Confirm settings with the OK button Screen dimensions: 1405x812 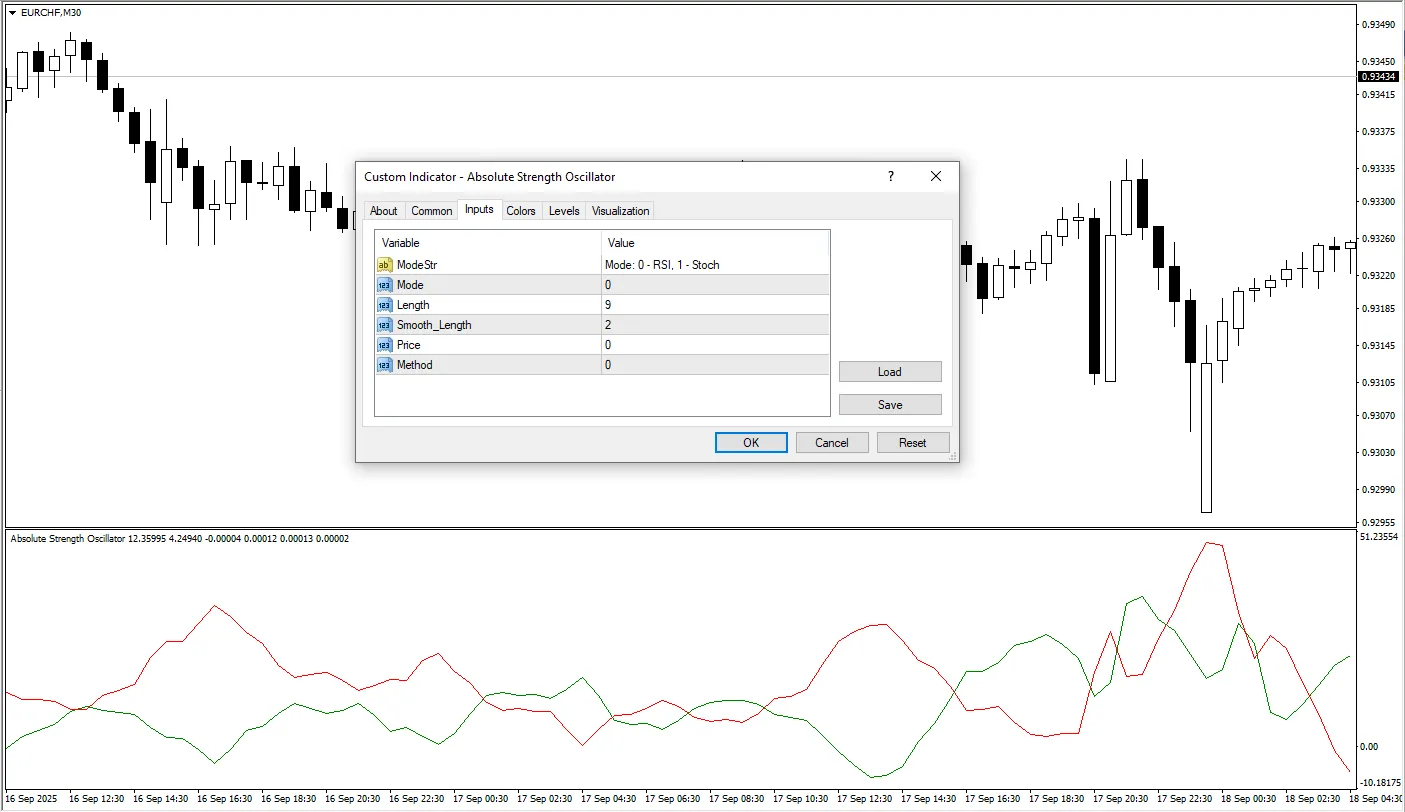(751, 442)
